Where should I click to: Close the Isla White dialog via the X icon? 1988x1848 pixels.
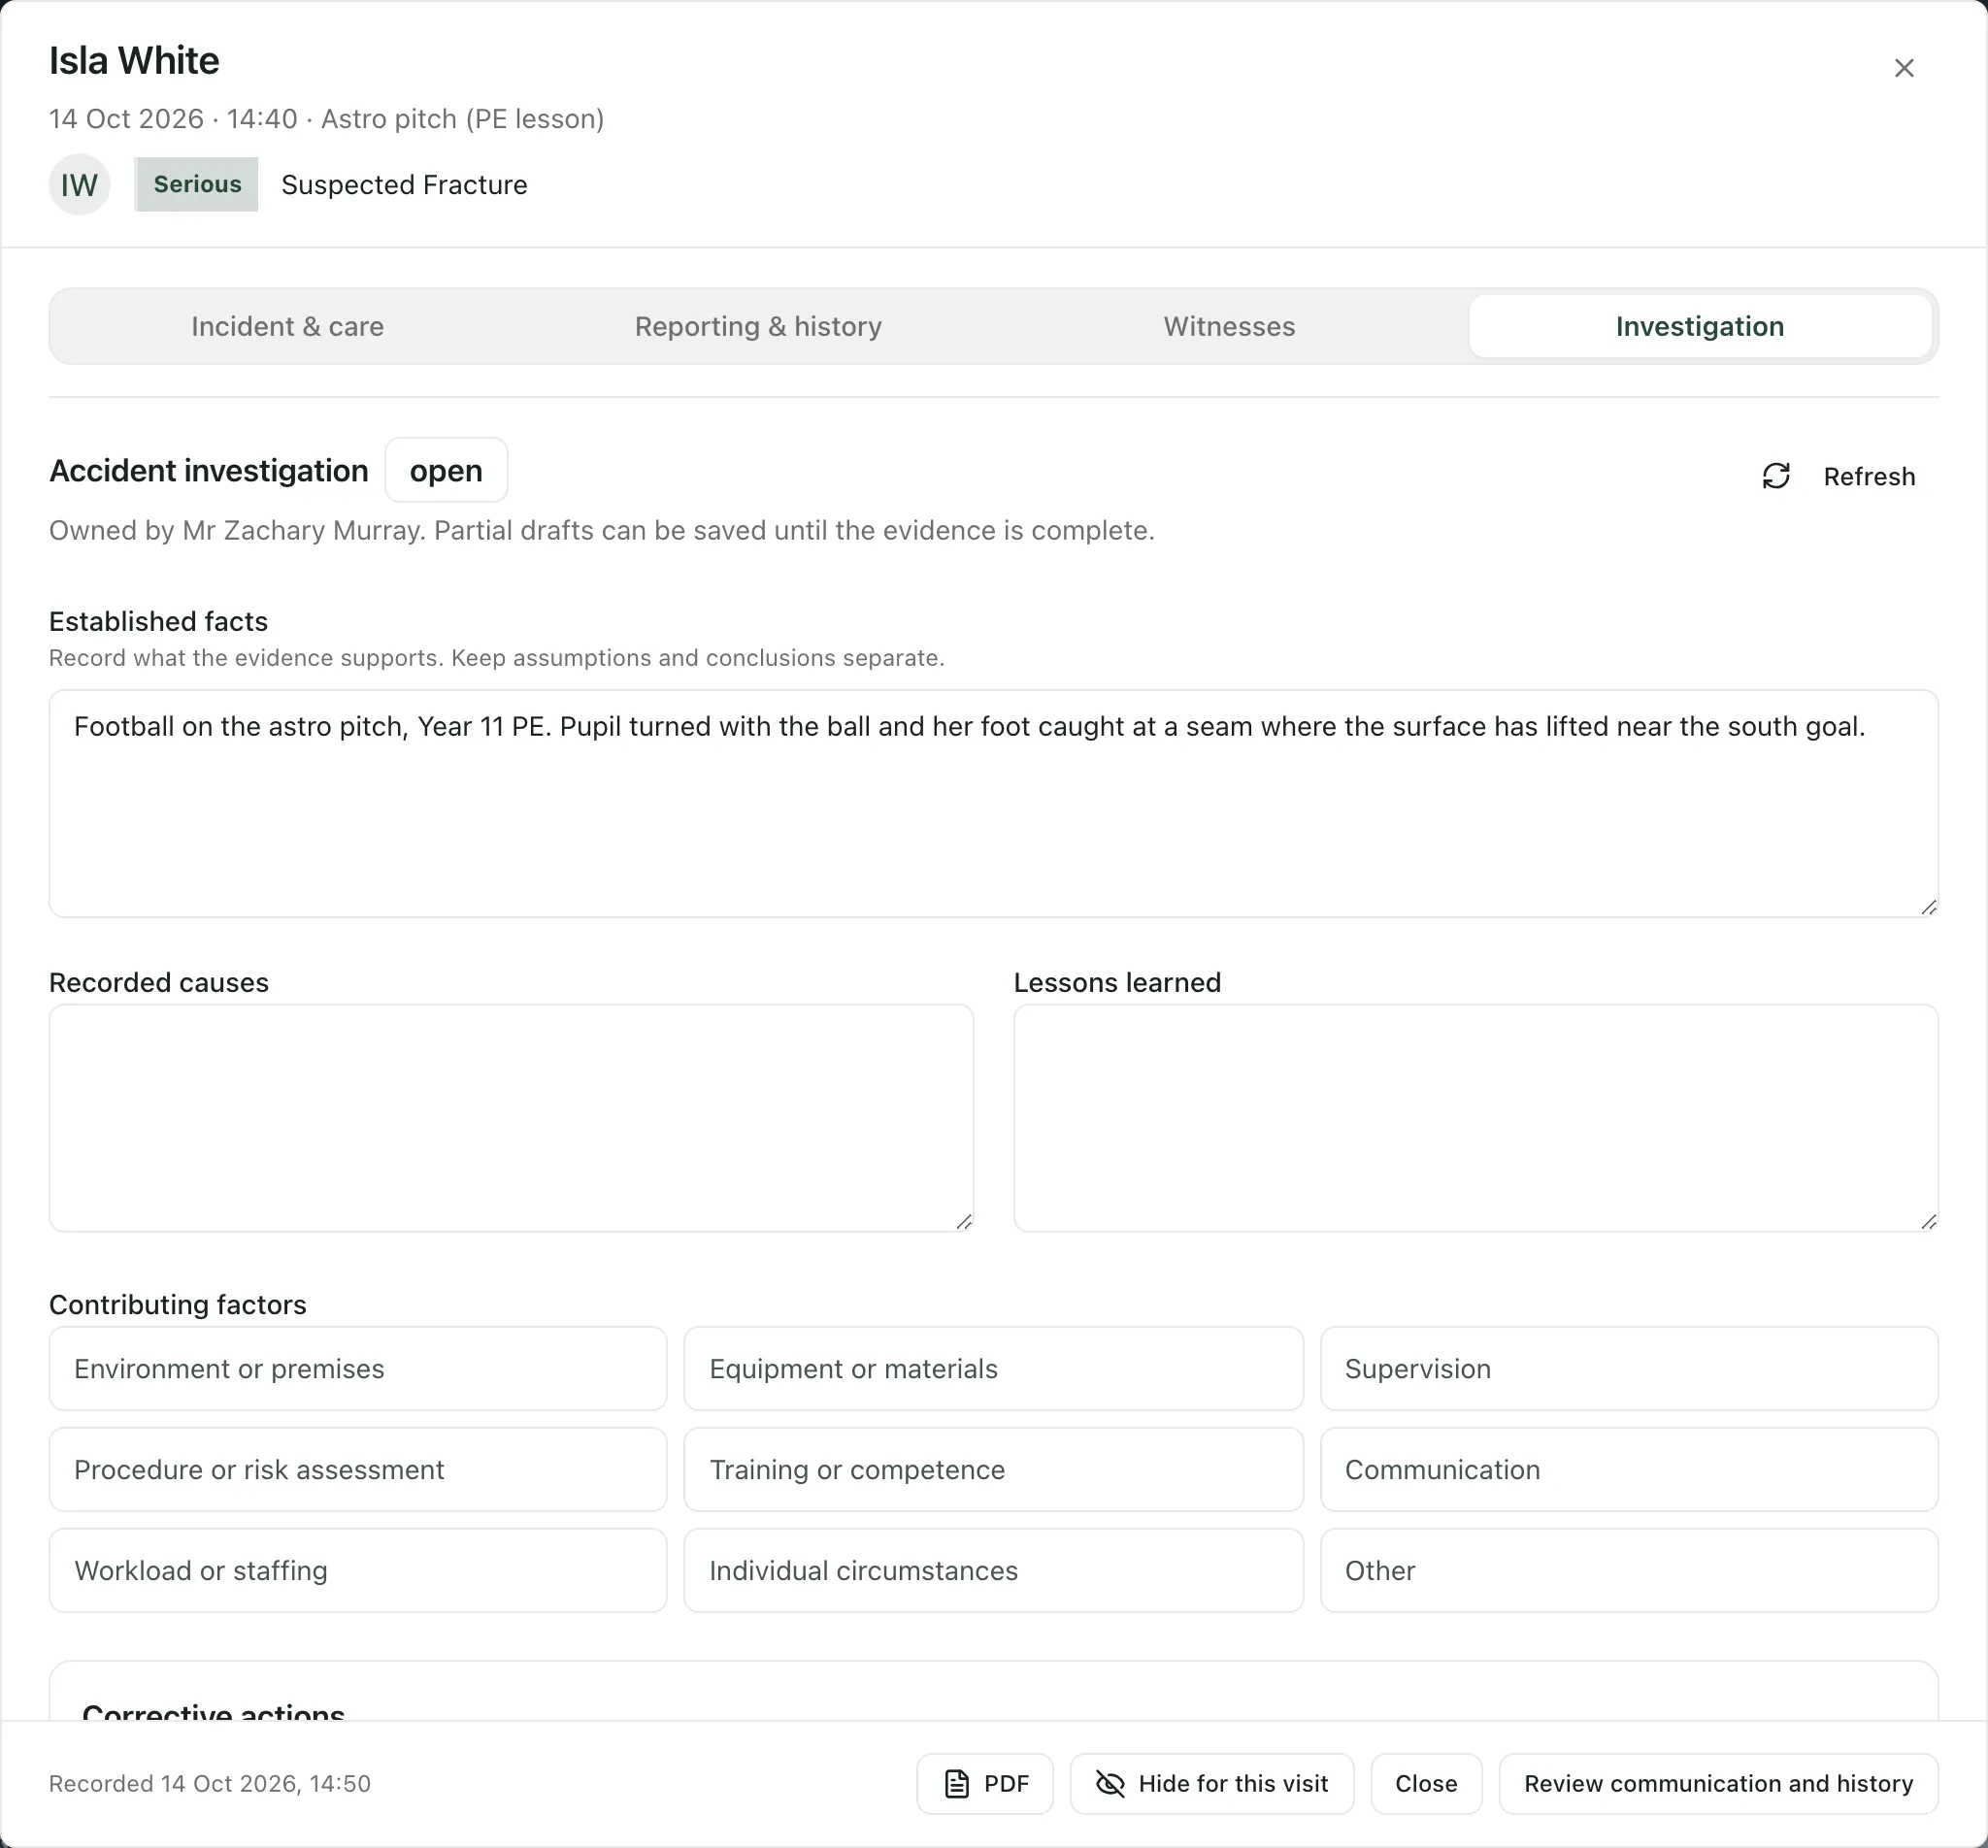coord(1904,68)
